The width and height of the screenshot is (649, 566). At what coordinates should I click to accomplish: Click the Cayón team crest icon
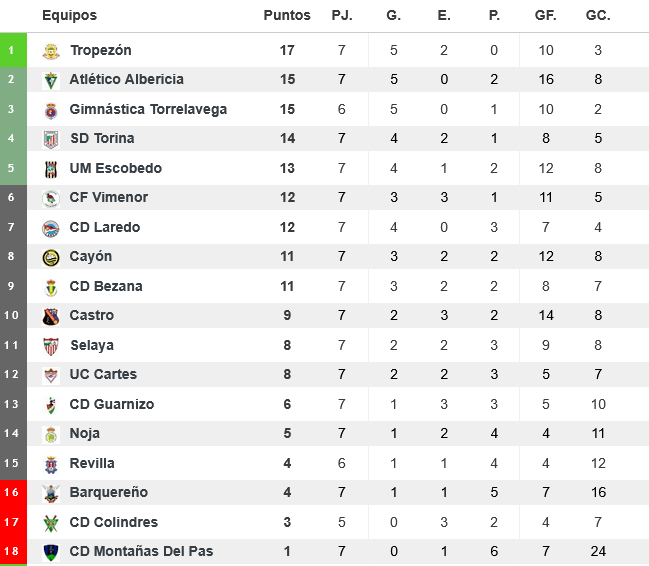click(51, 257)
